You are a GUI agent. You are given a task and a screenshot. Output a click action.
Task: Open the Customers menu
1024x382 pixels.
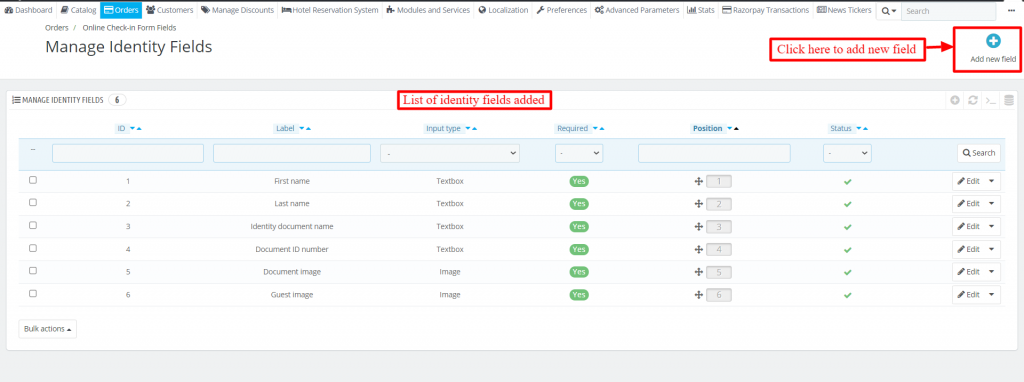[170, 10]
